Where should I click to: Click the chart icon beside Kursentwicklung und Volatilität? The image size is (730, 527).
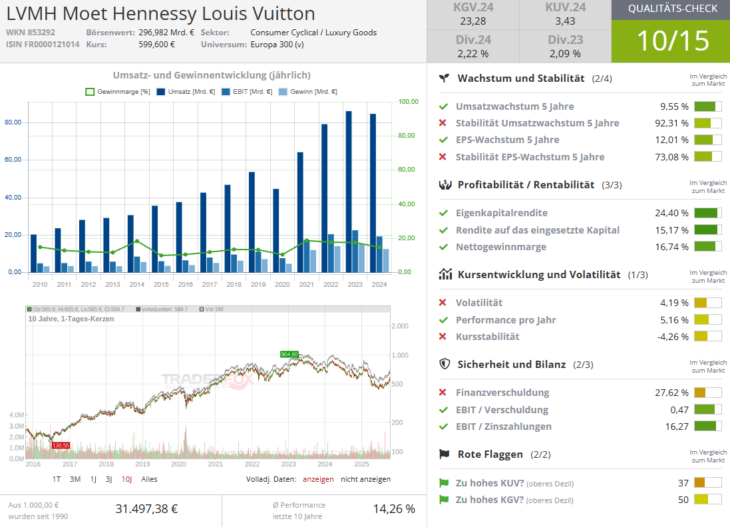click(x=443, y=274)
